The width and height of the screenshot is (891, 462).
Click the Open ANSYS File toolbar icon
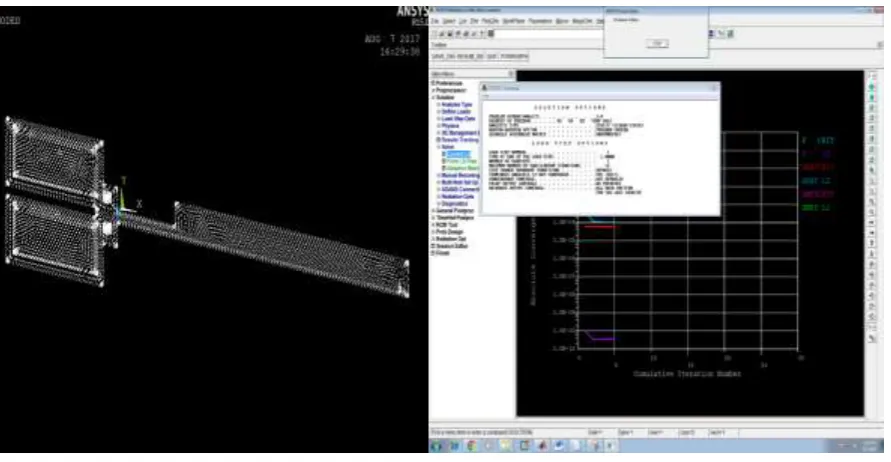tap(442, 34)
